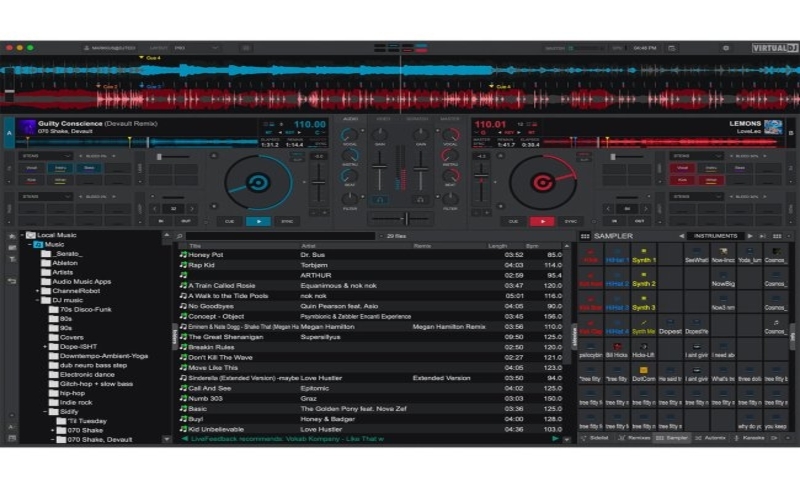This screenshot has width=800, height=488.
Task: Toggle the red HiHat stem pad on the right deck
Action: (711, 180)
